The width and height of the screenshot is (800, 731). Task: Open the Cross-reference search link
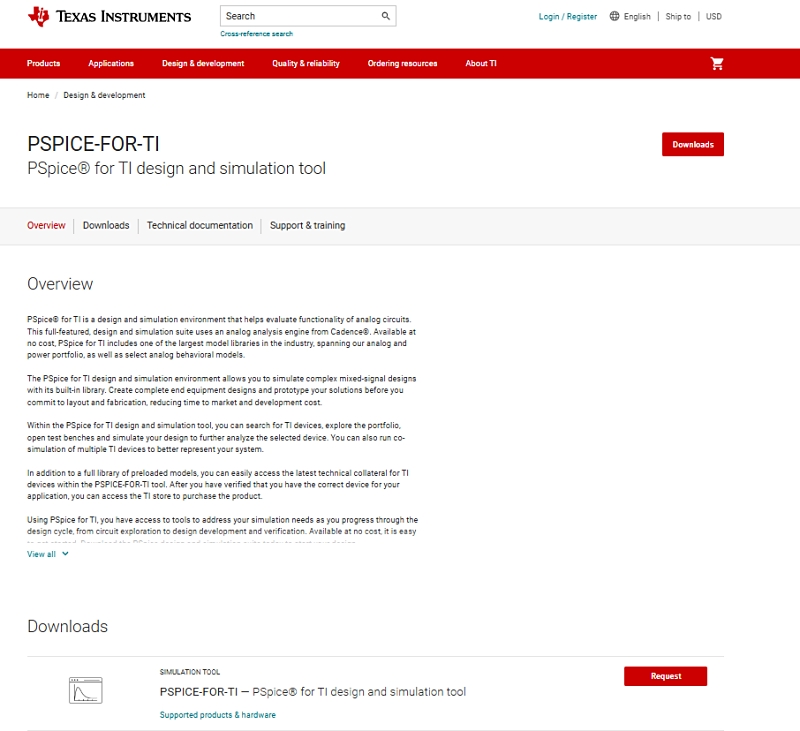click(x=257, y=34)
